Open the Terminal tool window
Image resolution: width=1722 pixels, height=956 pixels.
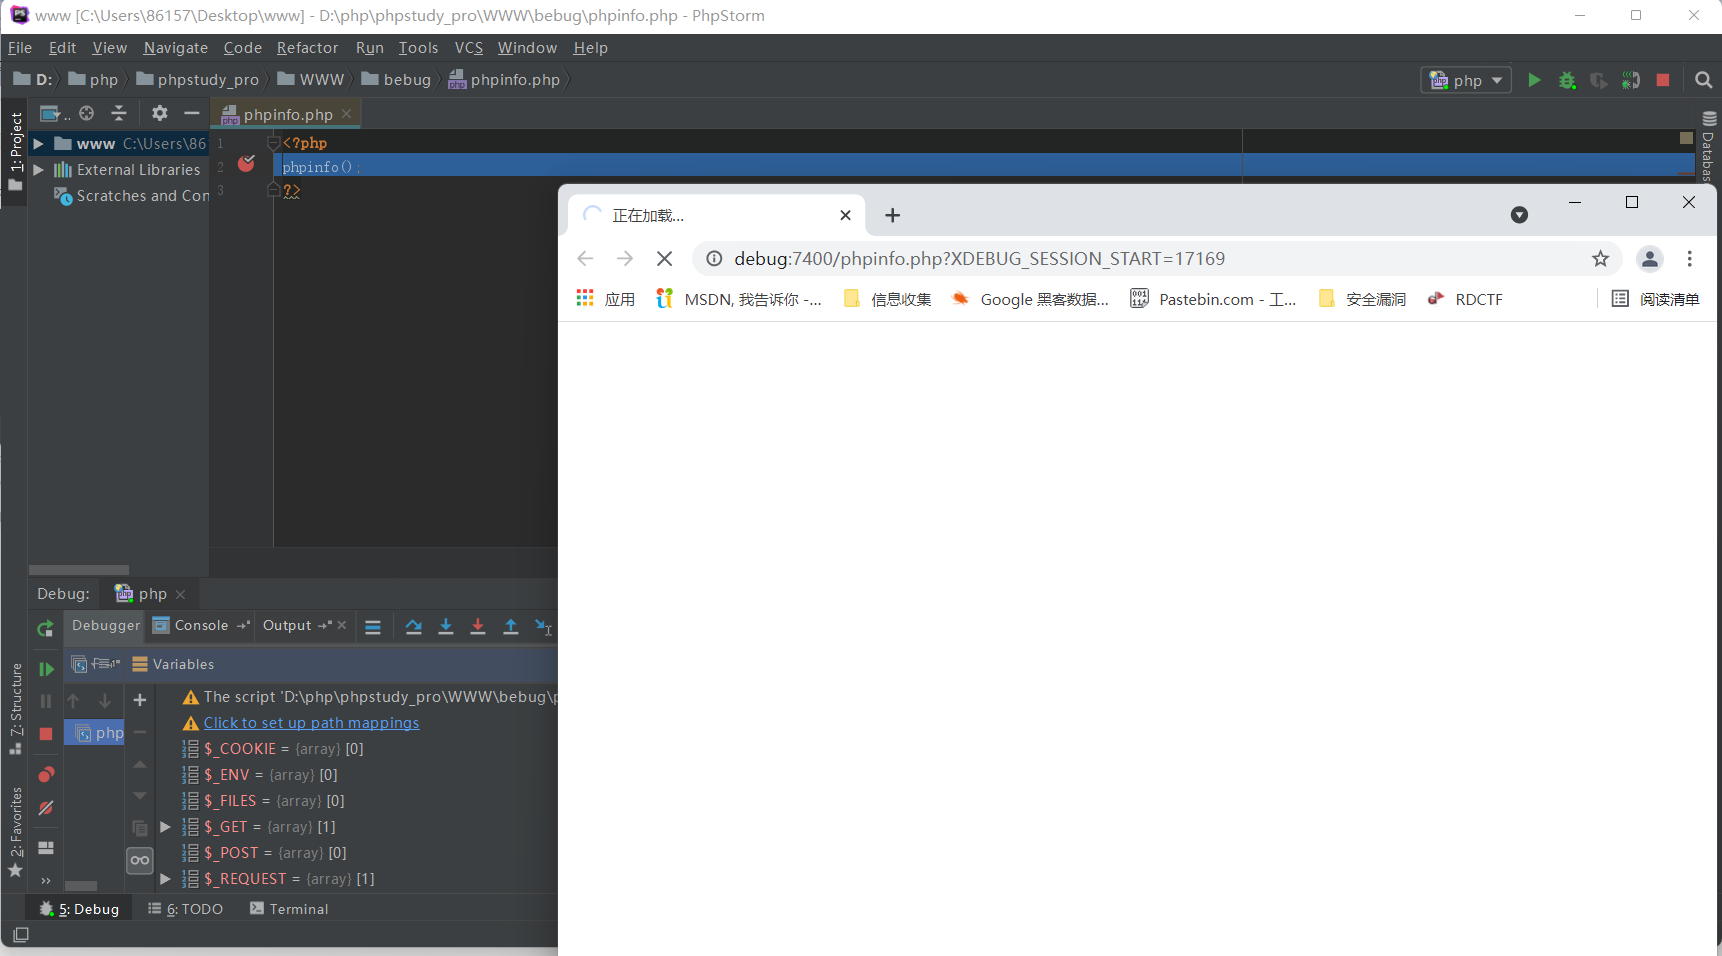[289, 909]
